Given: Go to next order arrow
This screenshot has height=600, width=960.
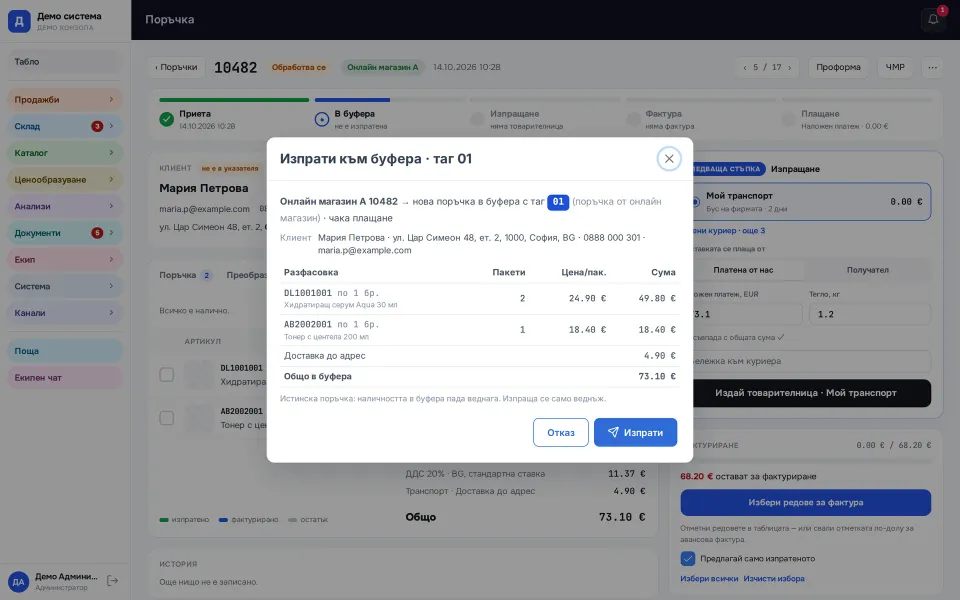Looking at the screenshot, I should [x=789, y=67].
